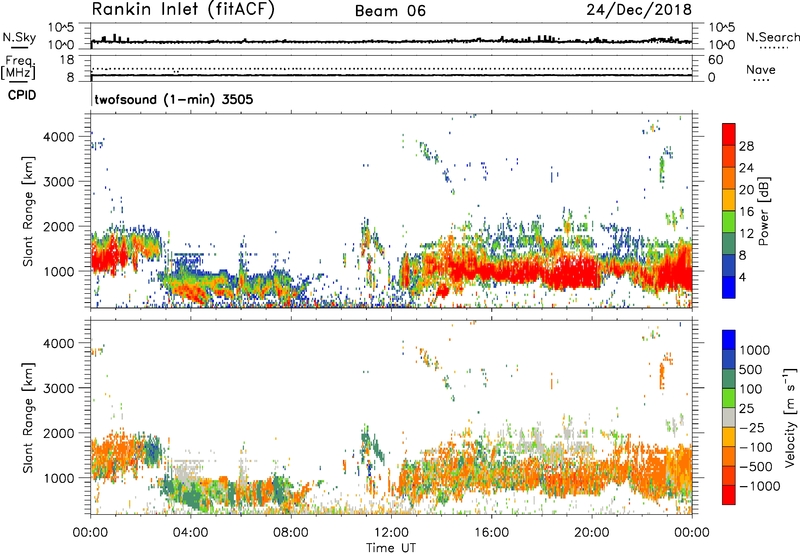Click the date '24/Dec/2018' in the header

click(x=639, y=10)
